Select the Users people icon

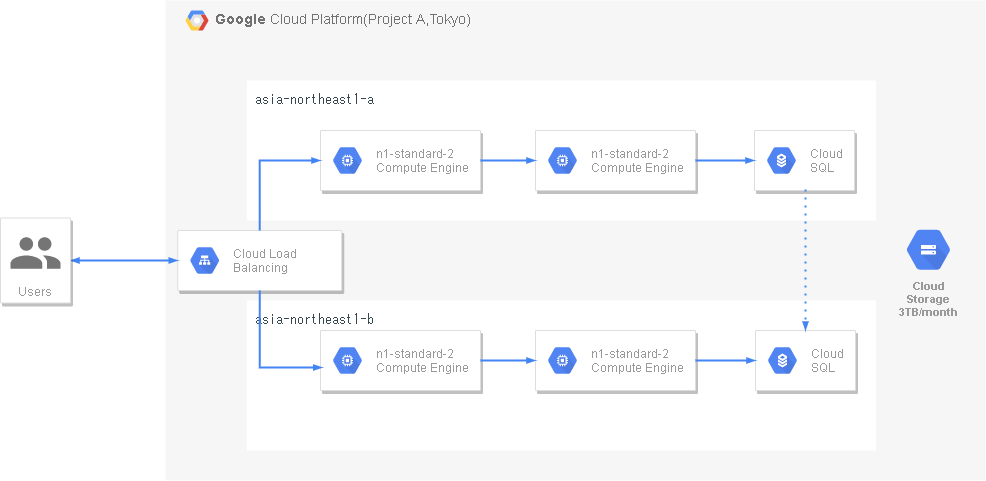coord(35,253)
